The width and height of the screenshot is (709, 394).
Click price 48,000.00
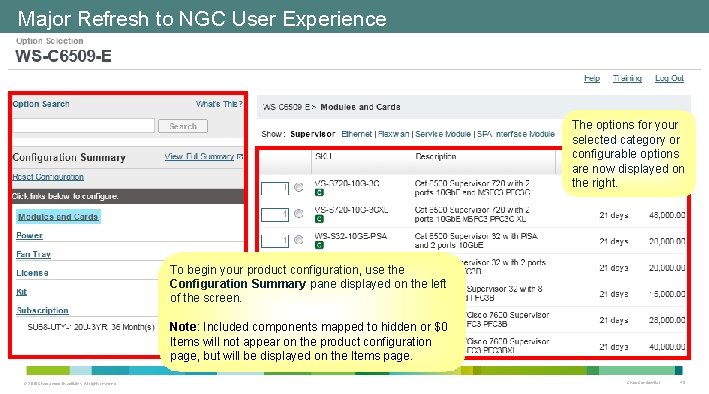tap(667, 215)
